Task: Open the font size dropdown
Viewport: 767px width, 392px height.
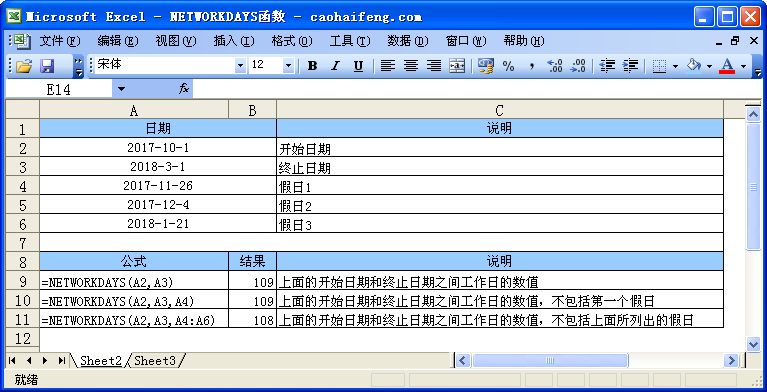Action: click(x=288, y=66)
